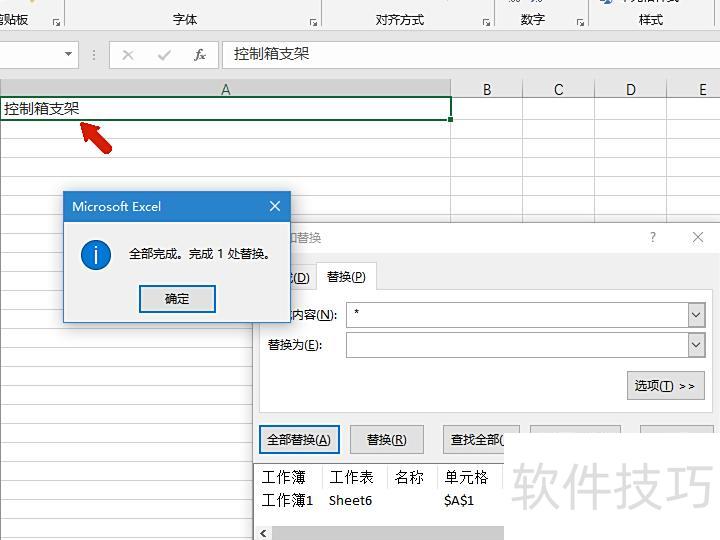This screenshot has height=540, width=720.
Task: Open the 数字 group dialog launcher
Action: tap(580, 21)
